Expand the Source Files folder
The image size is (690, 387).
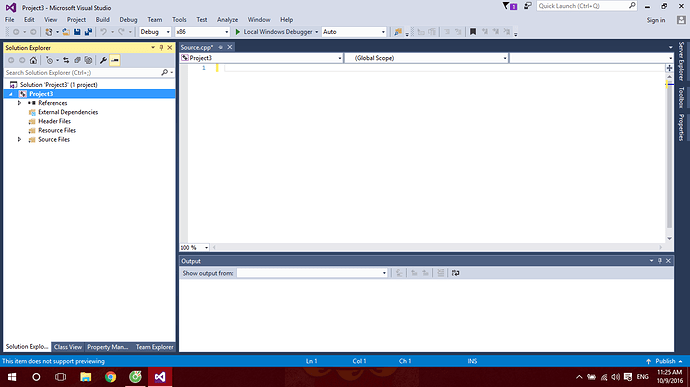tap(19, 140)
